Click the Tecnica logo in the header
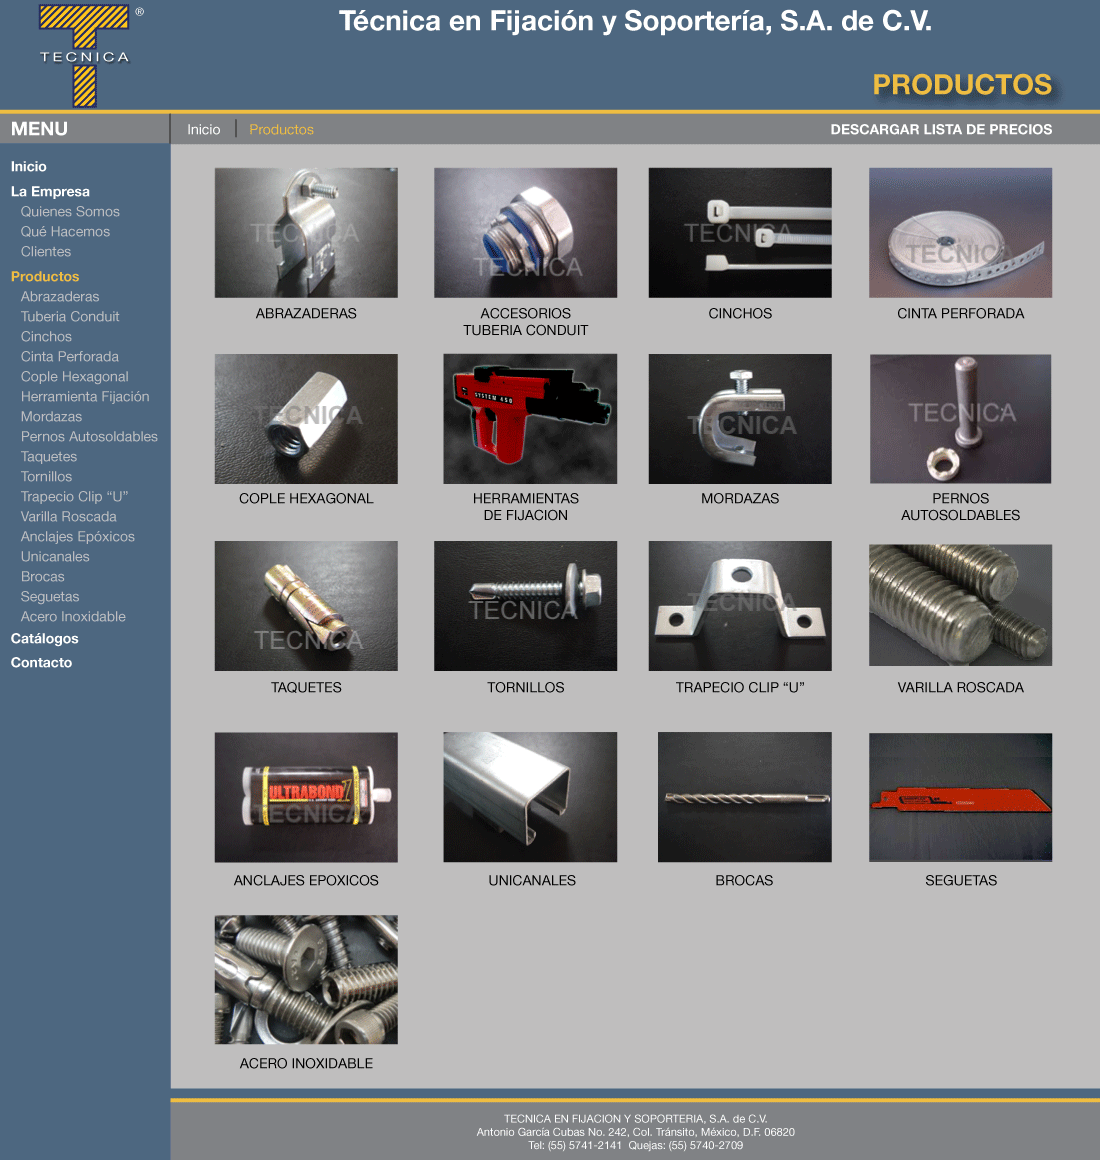 (x=85, y=54)
